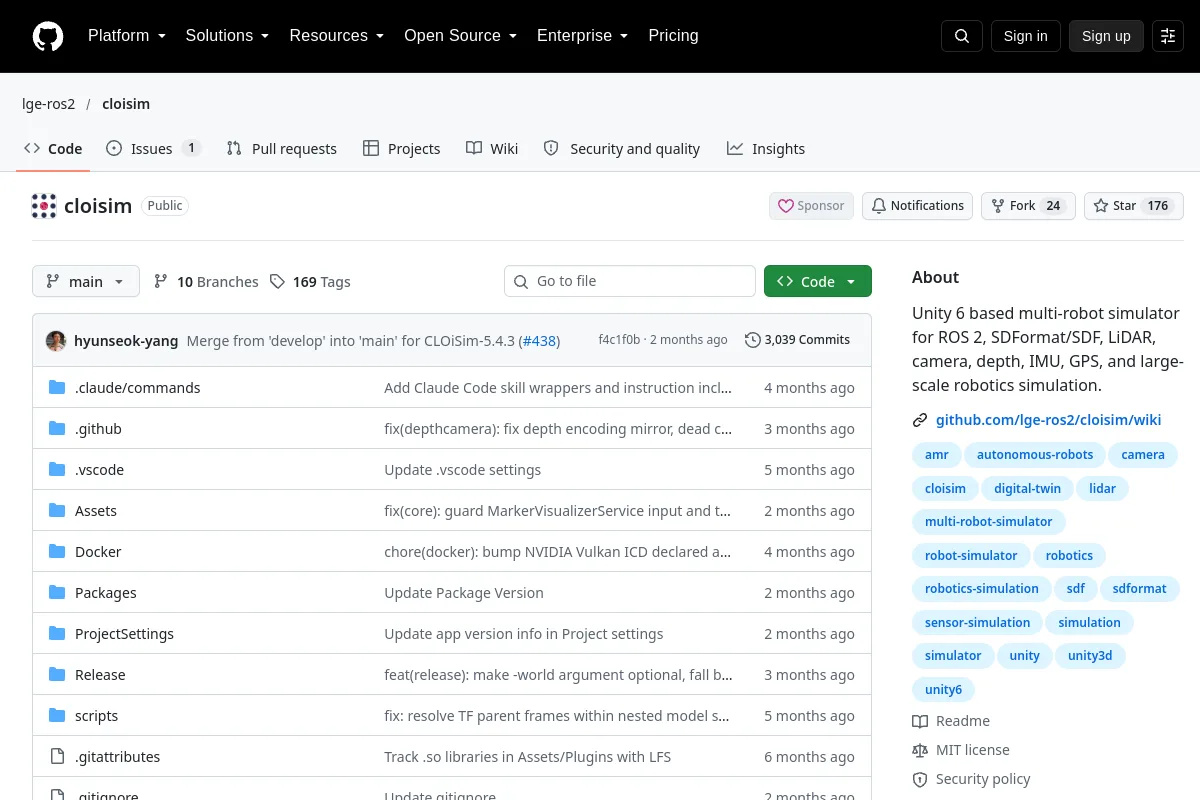Expand the Open Source menu

(x=460, y=36)
